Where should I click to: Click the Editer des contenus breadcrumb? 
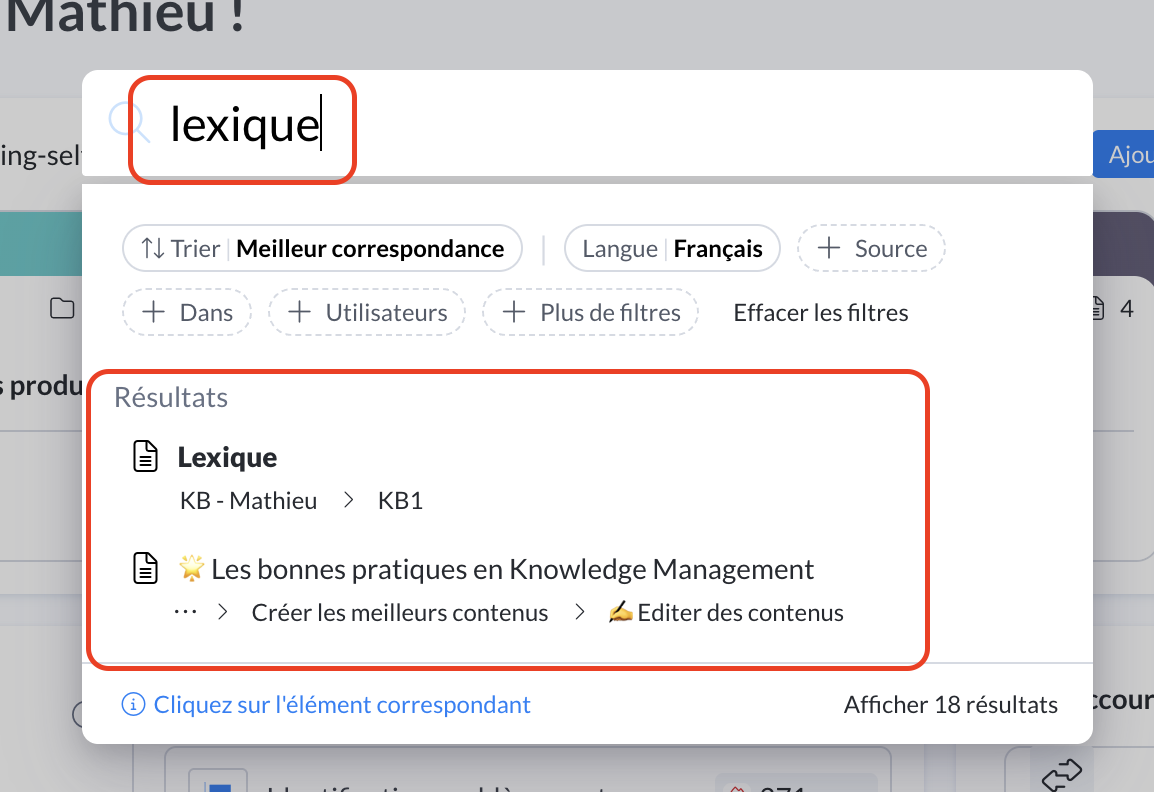tap(726, 613)
